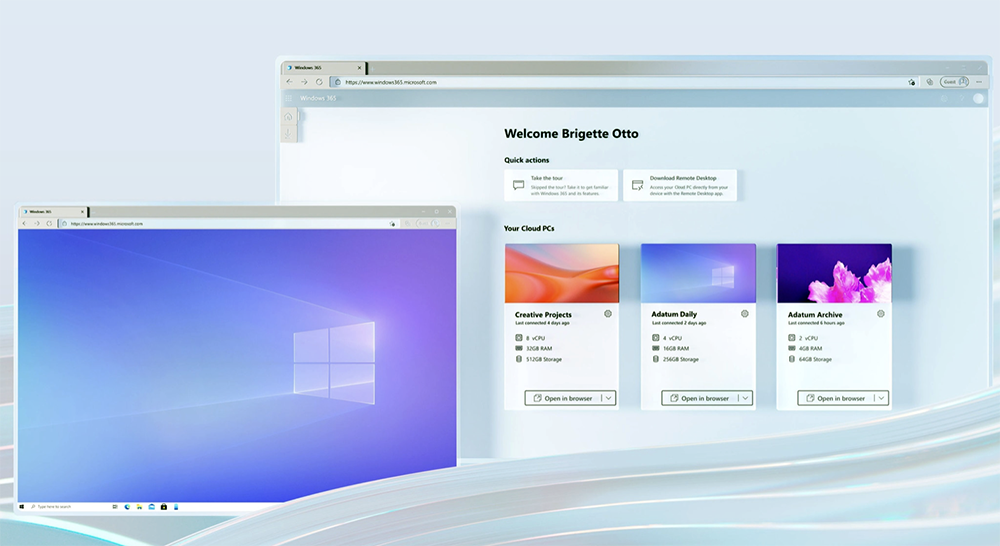
Task: Go forward in the large browser window
Action: pyautogui.click(x=304, y=82)
